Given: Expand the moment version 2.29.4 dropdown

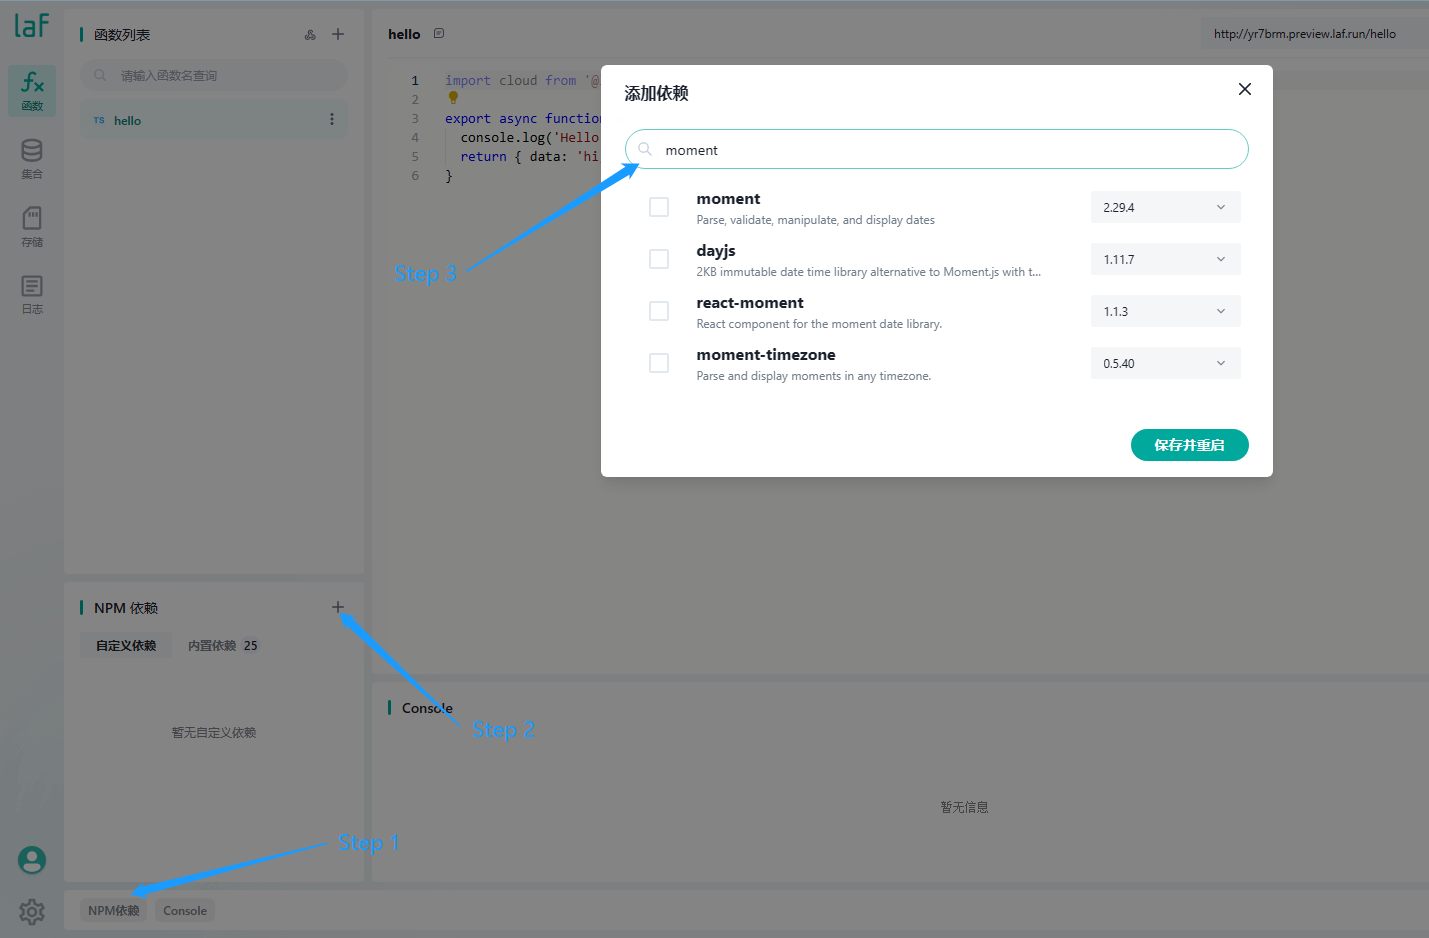Looking at the screenshot, I should point(1165,207).
